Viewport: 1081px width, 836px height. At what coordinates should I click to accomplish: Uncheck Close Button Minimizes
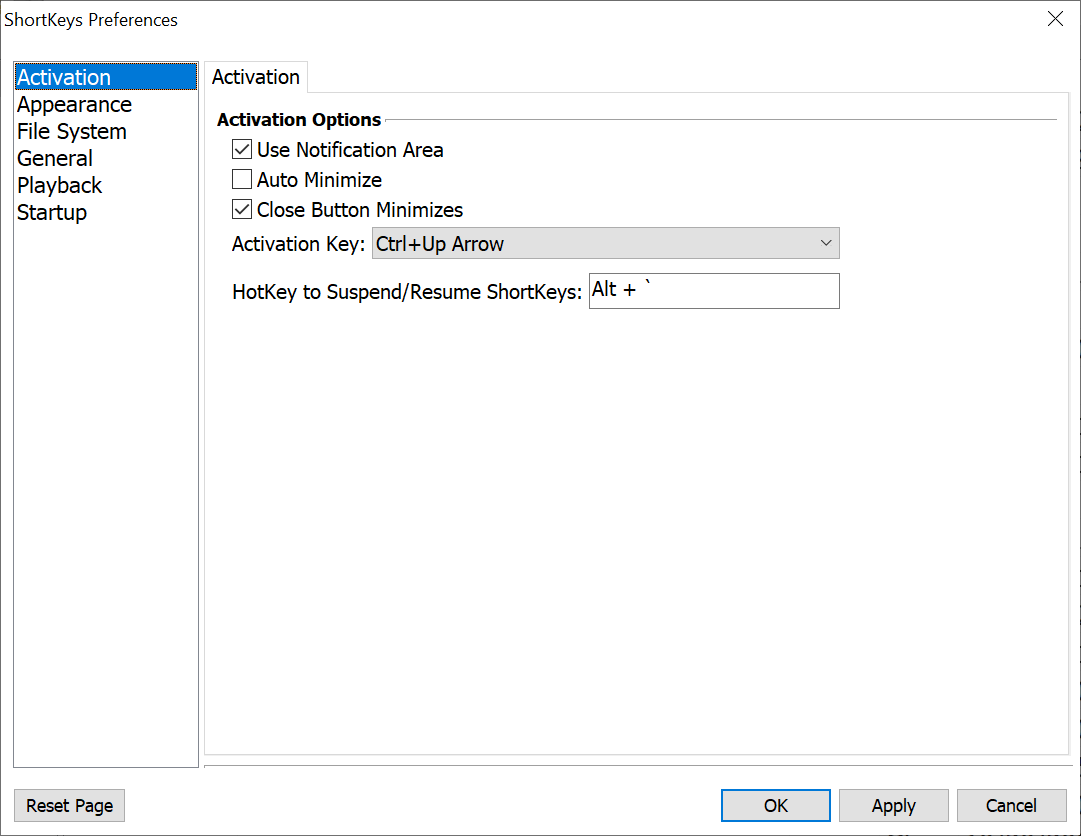click(x=242, y=210)
